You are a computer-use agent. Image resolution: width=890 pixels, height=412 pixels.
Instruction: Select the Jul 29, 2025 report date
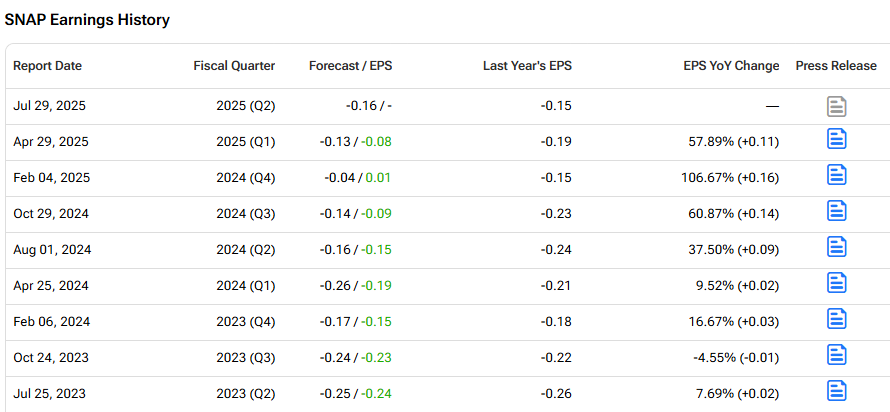[49, 106]
